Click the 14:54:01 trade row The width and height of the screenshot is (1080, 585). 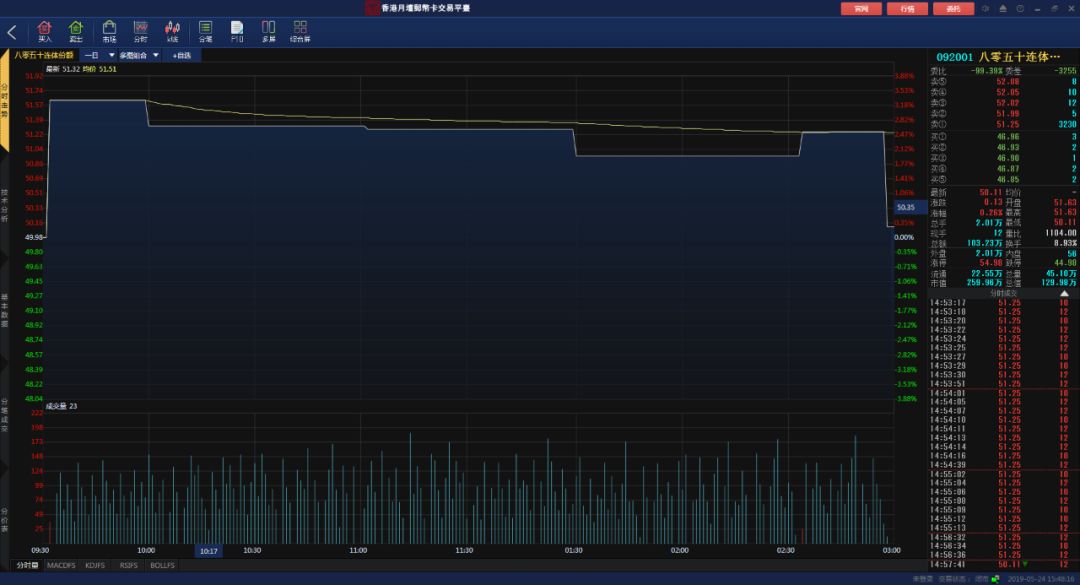[1003, 393]
